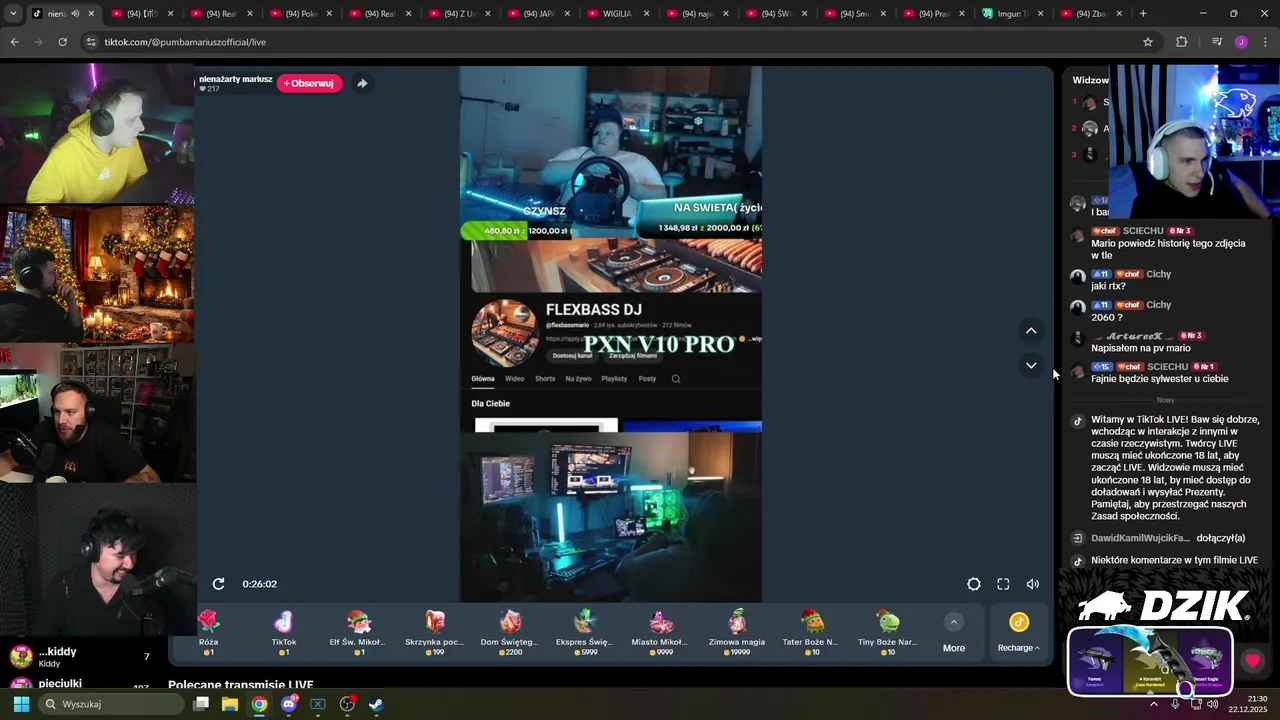Viewport: 1280px width, 720px height.
Task: Reload the live stream player
Action: [x=218, y=584]
